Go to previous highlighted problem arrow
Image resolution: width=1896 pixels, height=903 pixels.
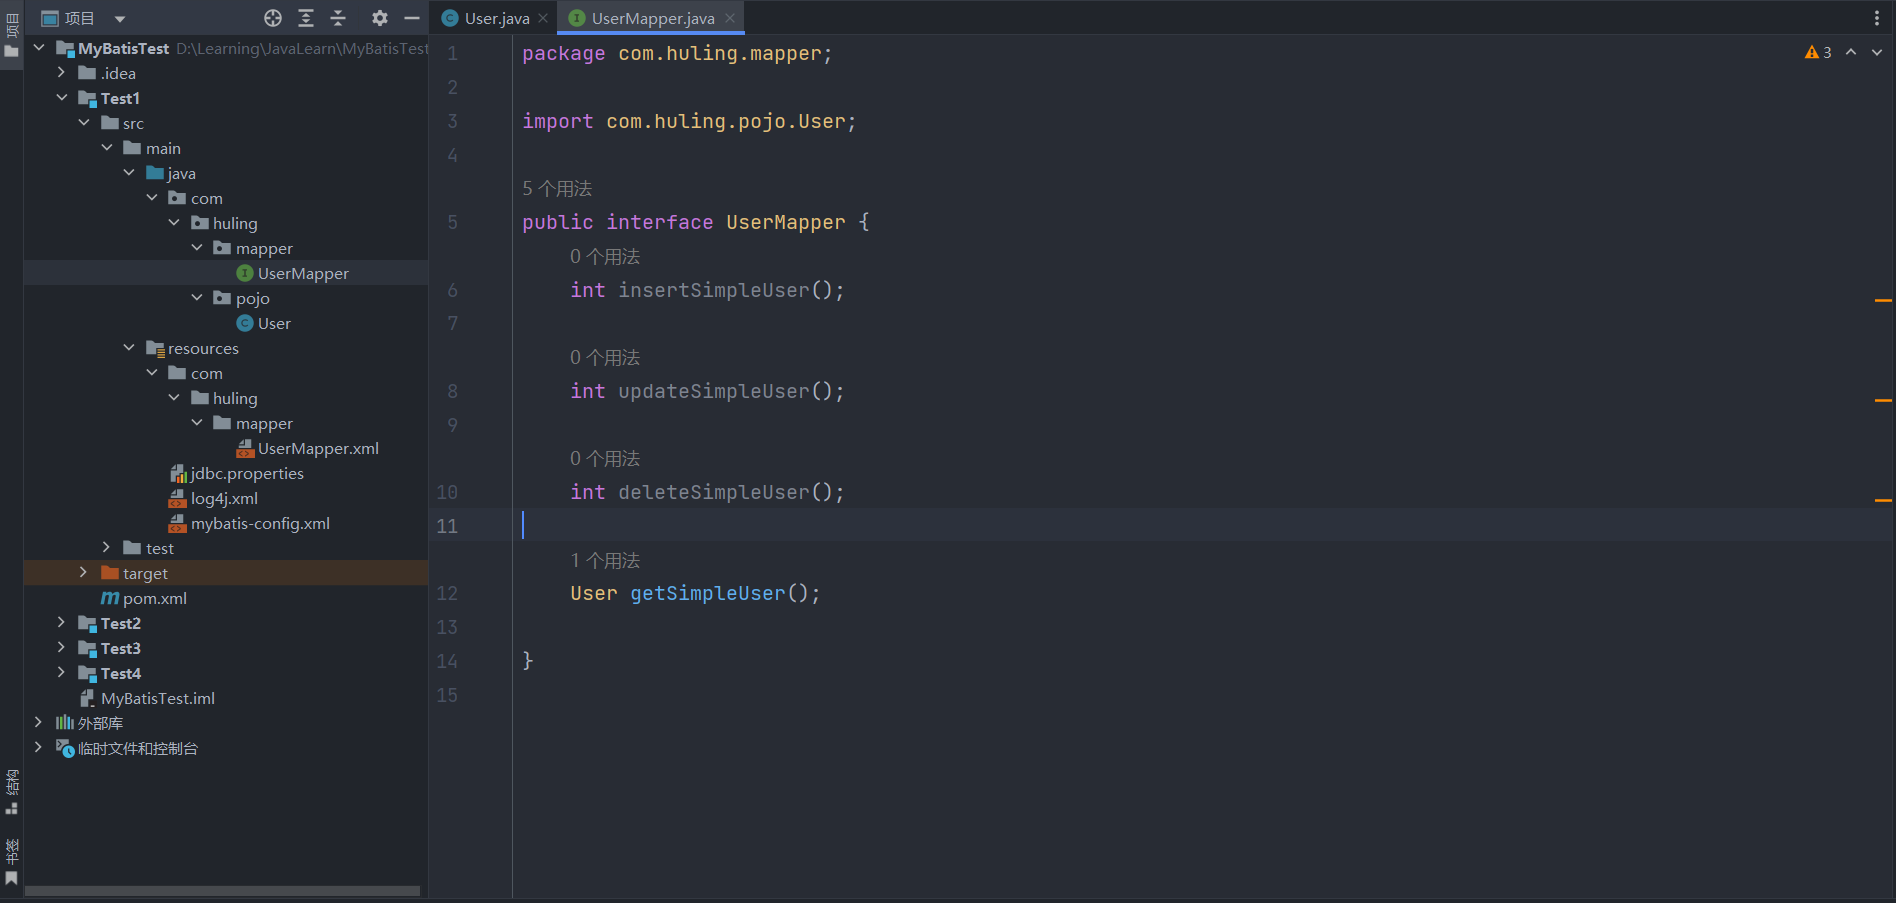click(x=1851, y=52)
